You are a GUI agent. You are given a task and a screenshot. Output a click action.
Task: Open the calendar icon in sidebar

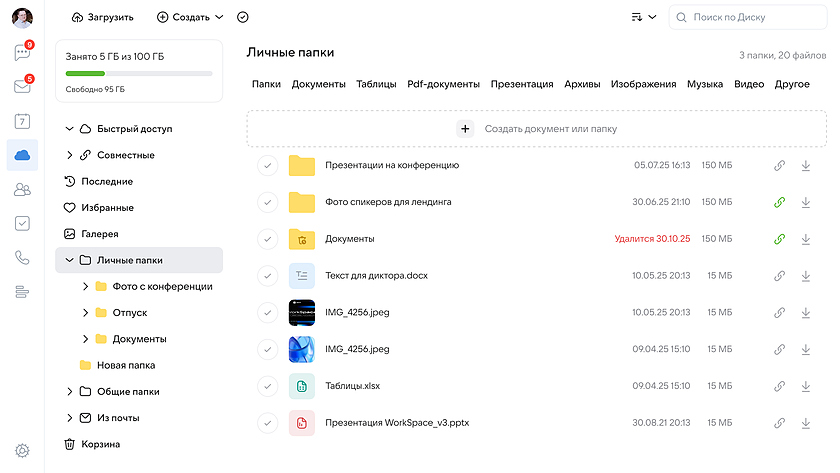(22, 121)
